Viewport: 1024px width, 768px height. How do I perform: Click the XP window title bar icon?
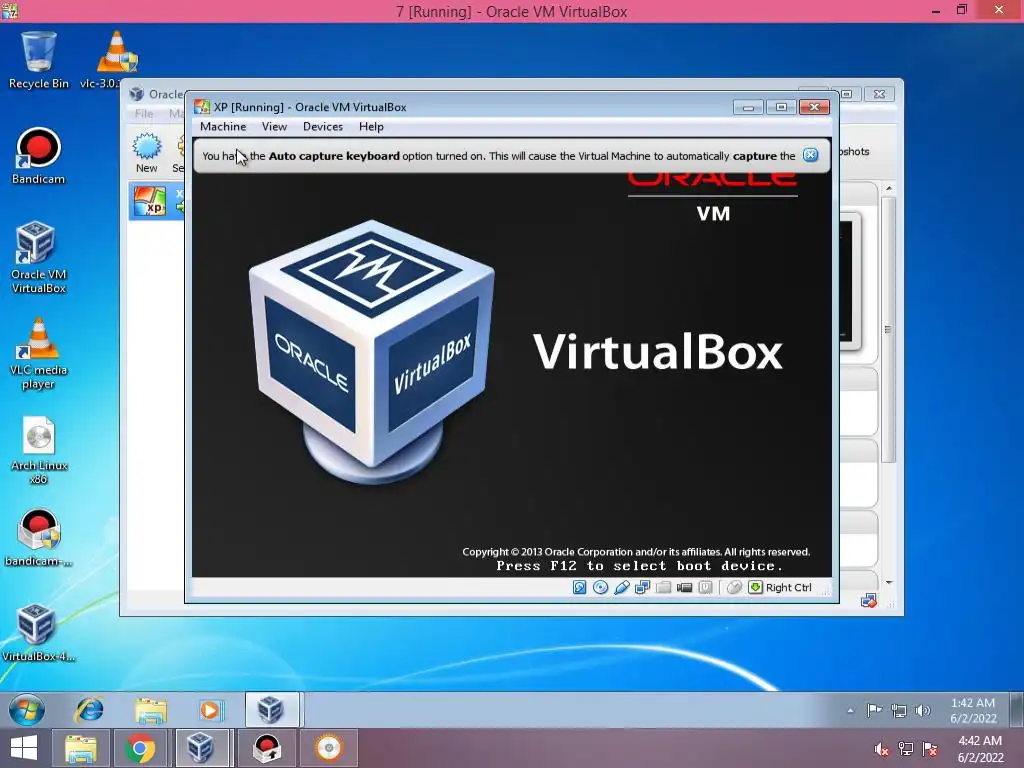coord(202,107)
